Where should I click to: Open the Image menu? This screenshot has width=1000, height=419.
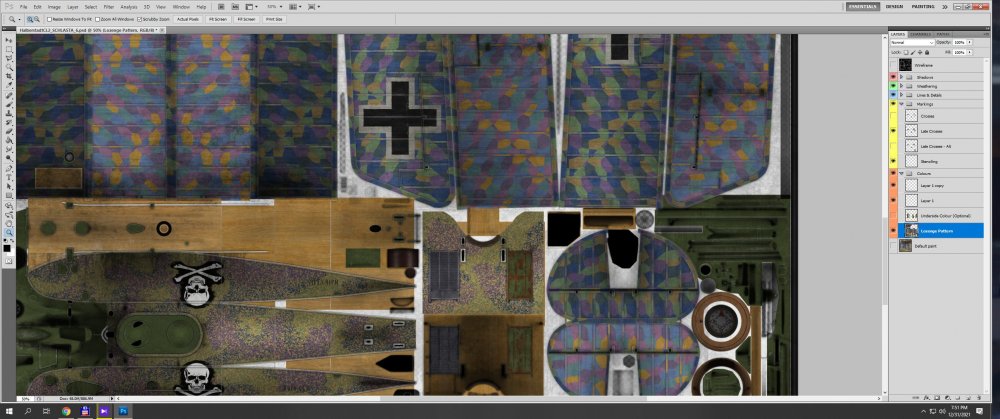54,6
